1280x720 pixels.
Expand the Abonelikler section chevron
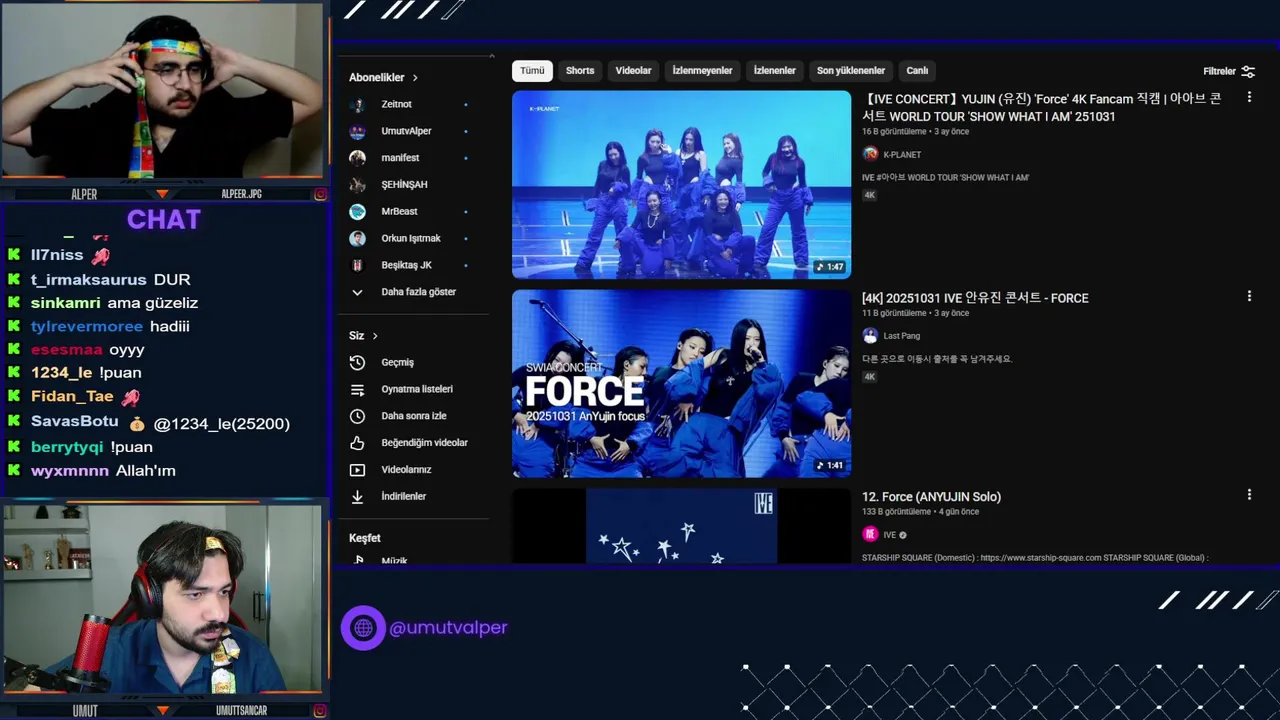415,78
